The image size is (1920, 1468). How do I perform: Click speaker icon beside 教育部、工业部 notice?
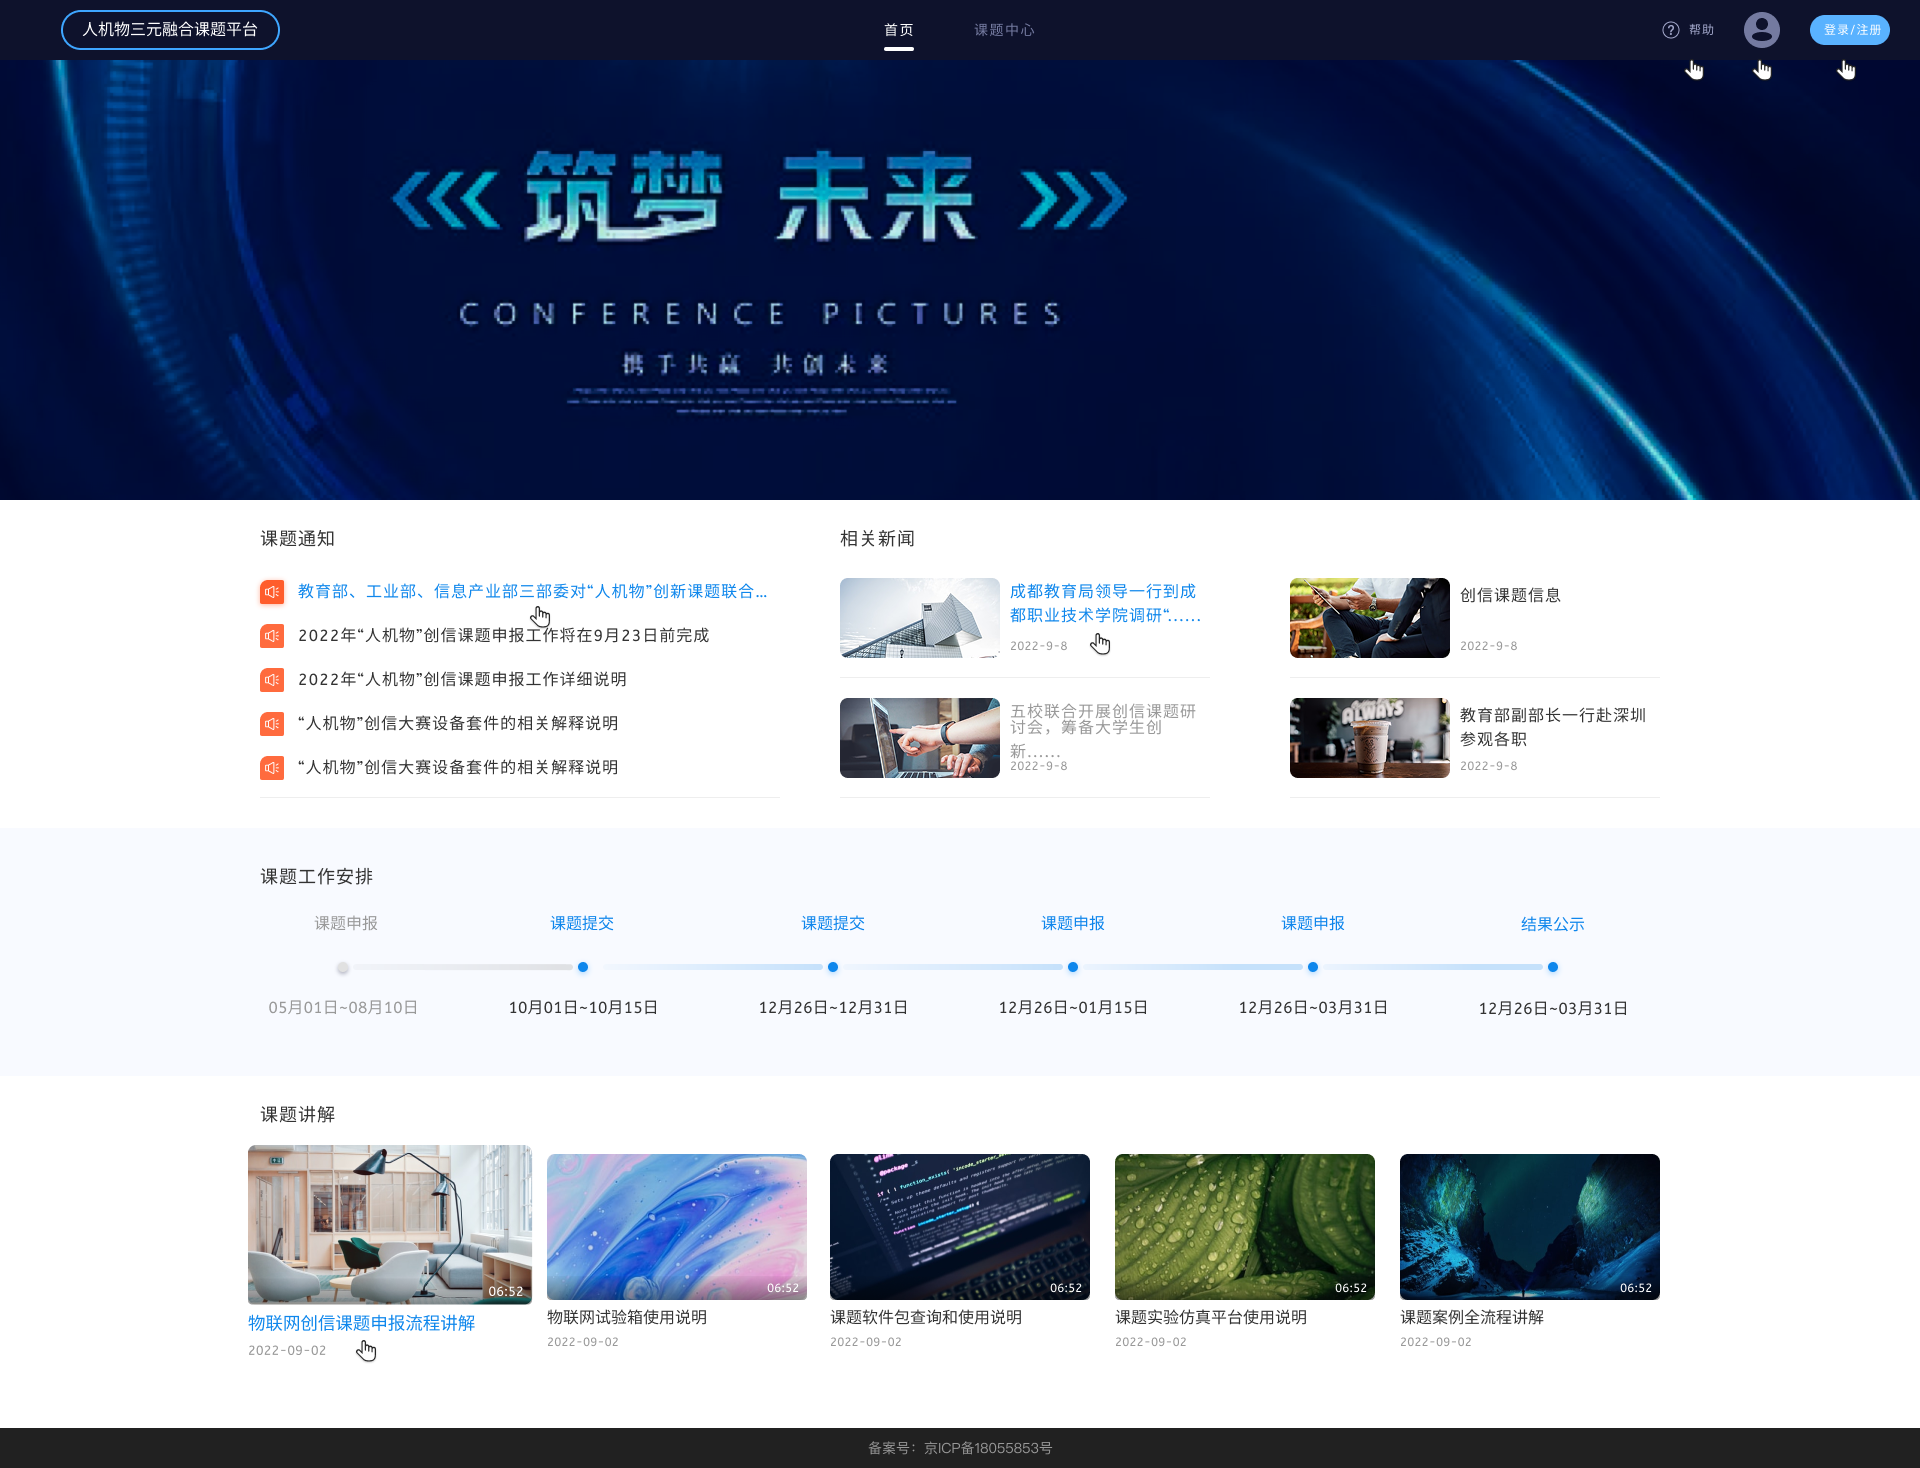pyautogui.click(x=272, y=592)
